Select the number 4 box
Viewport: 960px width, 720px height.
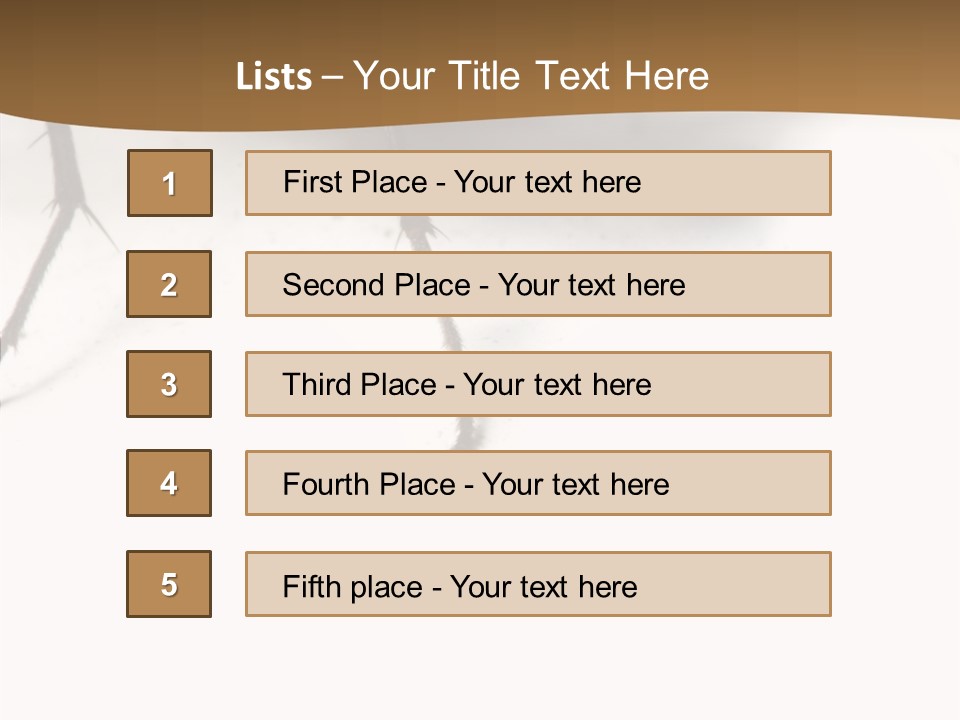[169, 483]
